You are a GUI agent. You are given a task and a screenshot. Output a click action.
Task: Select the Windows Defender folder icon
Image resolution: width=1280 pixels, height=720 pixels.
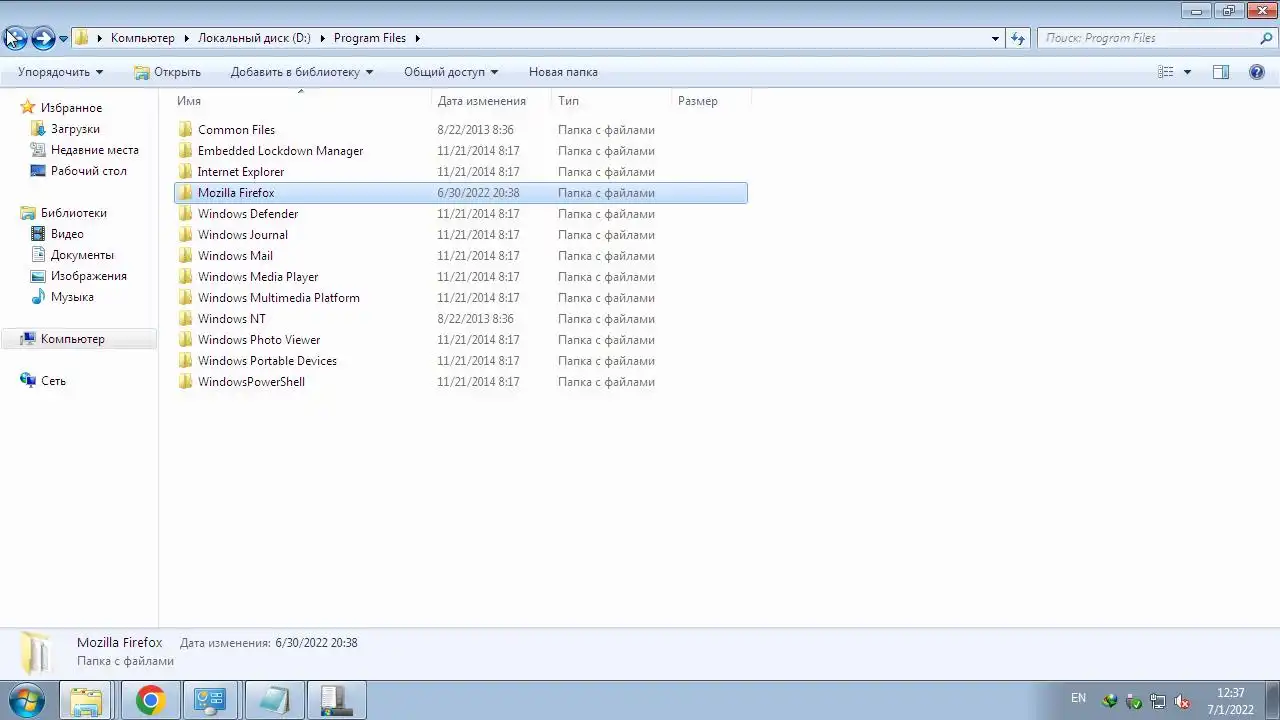[185, 214]
